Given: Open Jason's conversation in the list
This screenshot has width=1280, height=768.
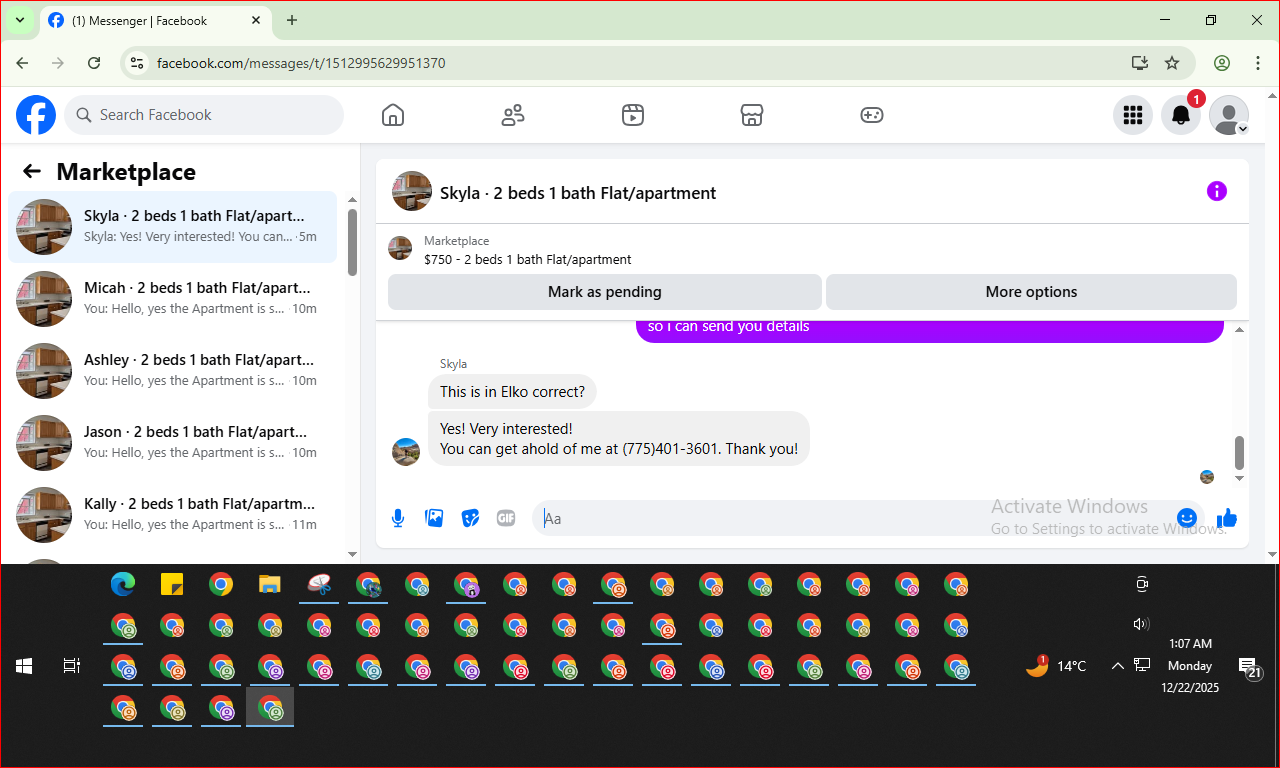Looking at the screenshot, I should point(172,443).
